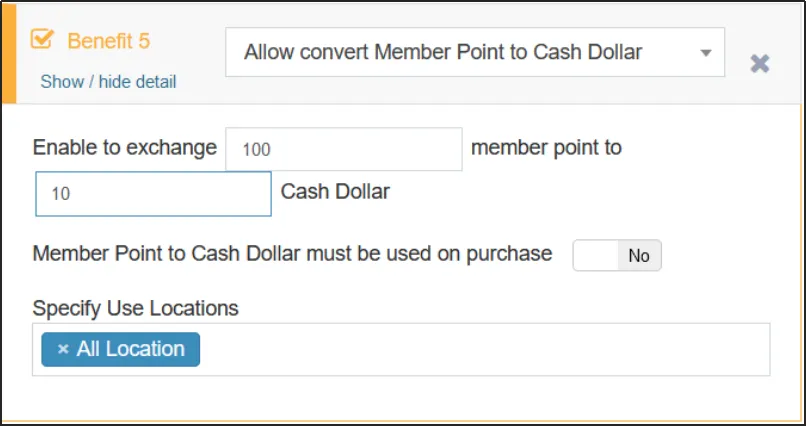The height and width of the screenshot is (427, 806).
Task: Click the must be used on purchase label
Action: coord(292,254)
